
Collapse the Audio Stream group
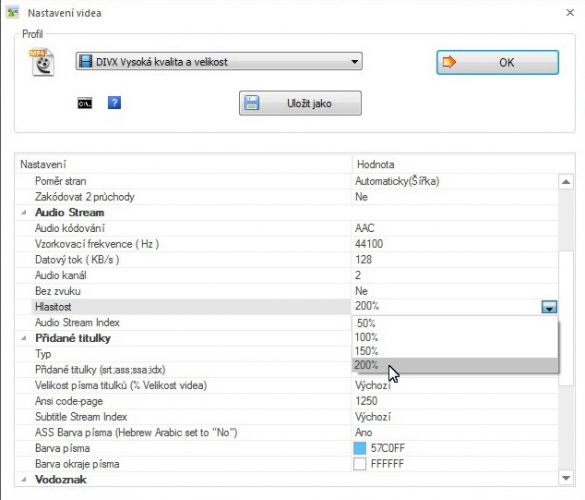coord(24,213)
